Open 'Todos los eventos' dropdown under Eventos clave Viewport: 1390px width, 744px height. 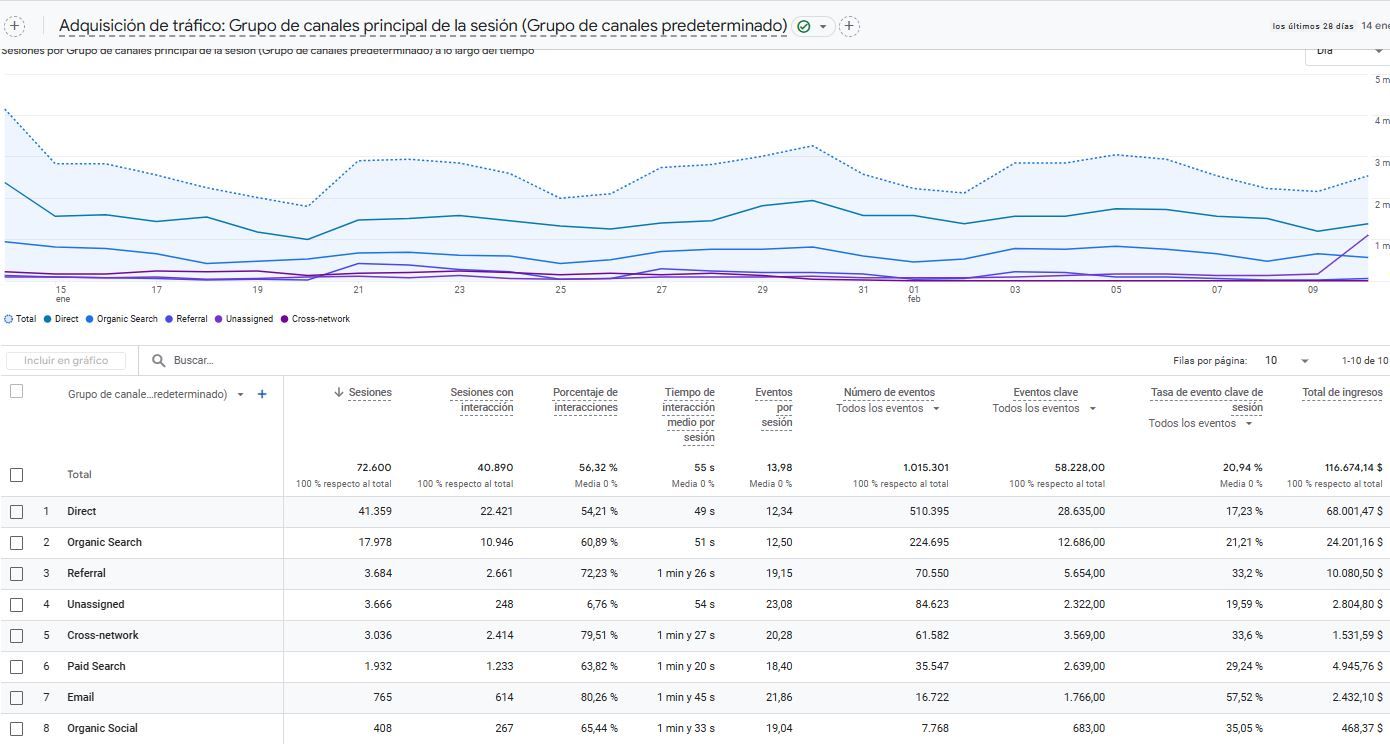(1045, 408)
